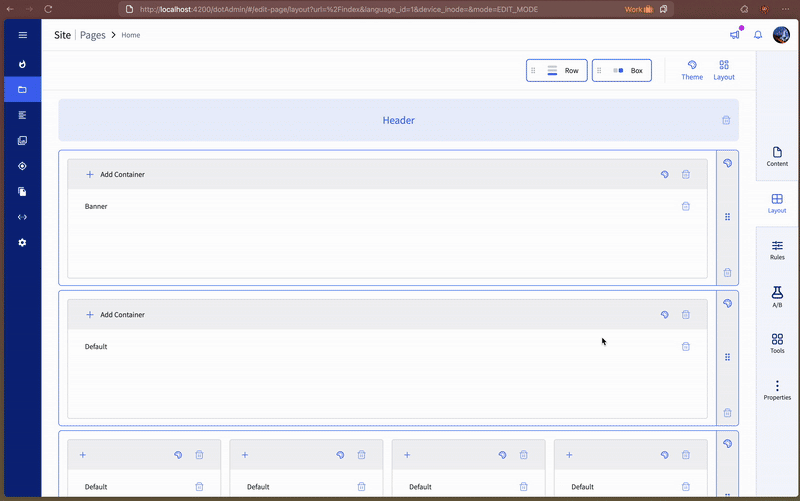This screenshot has height=501, width=800.
Task: Click the announcements megaphone icon
Action: point(735,35)
